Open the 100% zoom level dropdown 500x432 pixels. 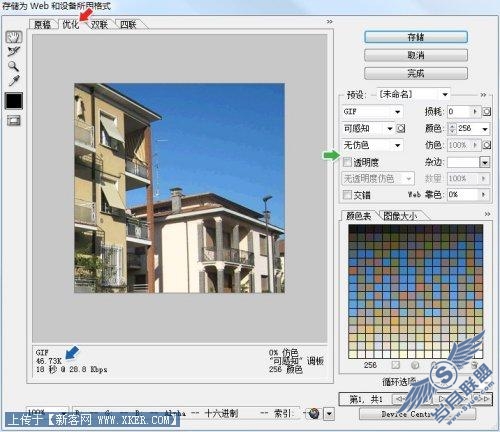(47, 412)
